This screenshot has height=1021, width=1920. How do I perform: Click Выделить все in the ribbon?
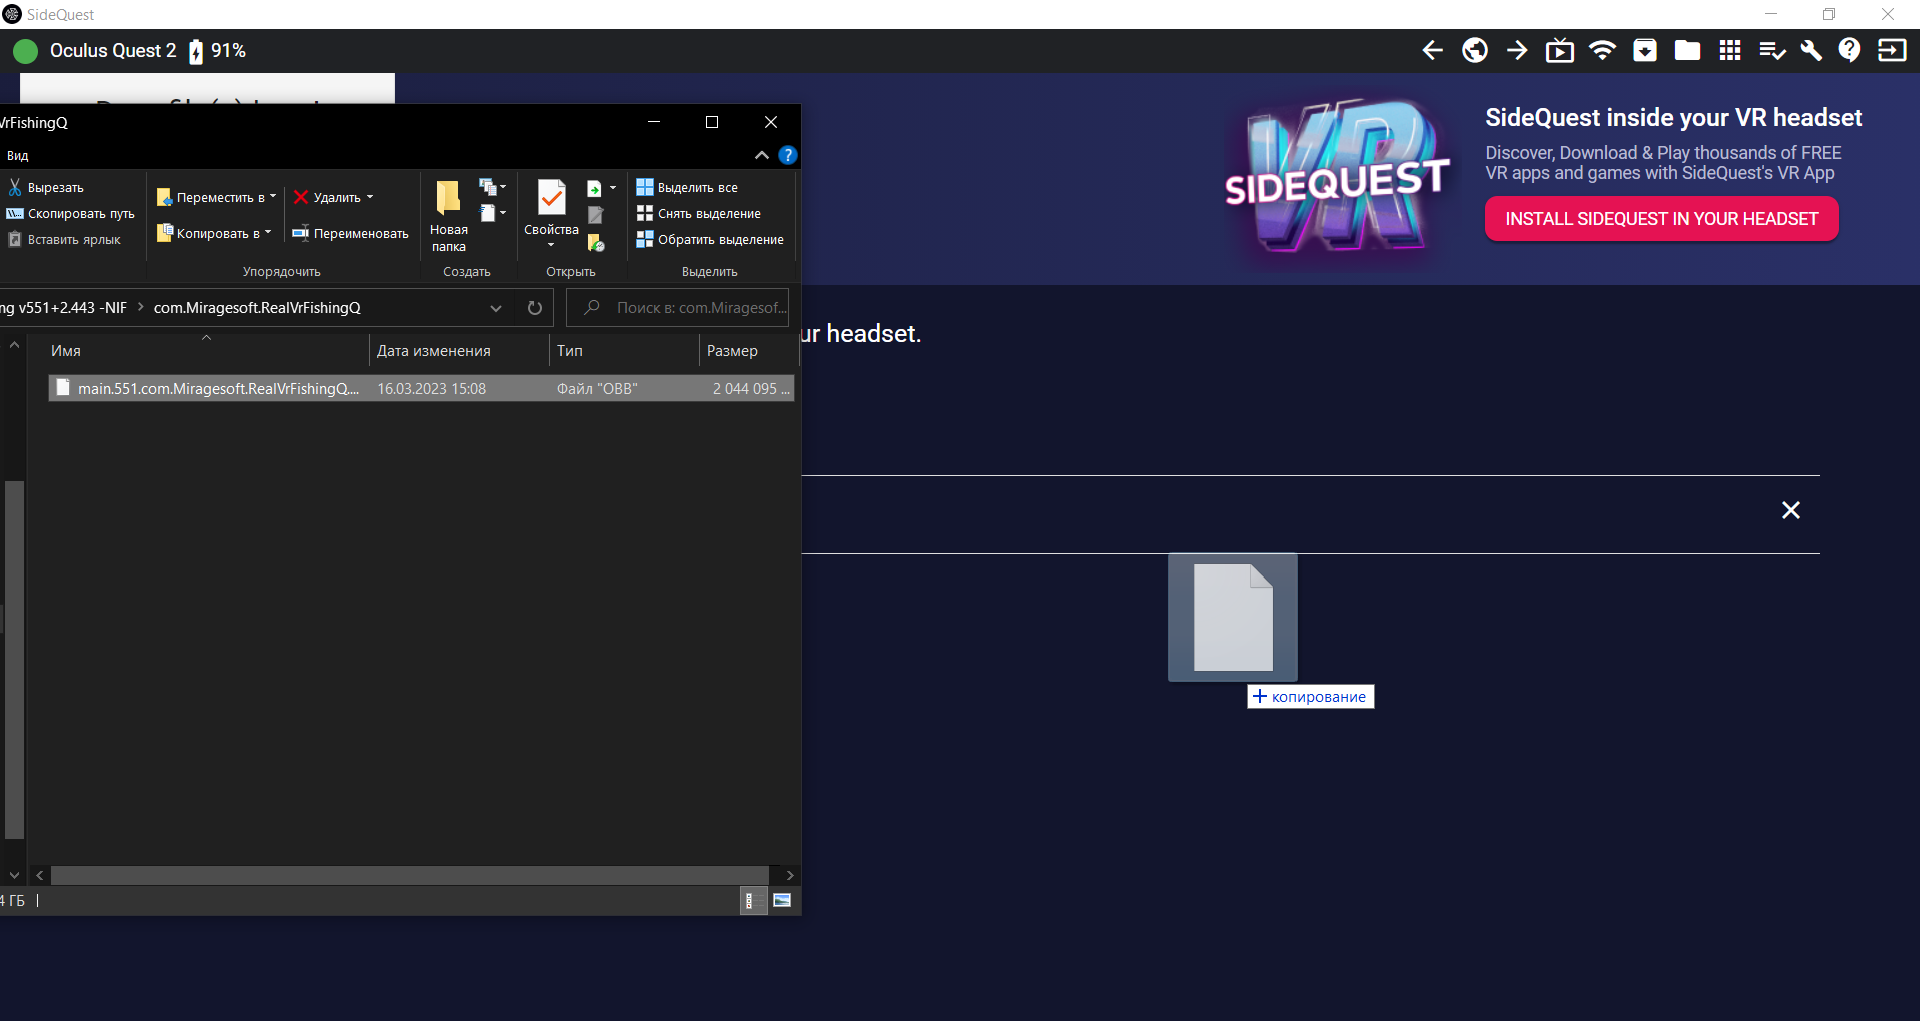(x=687, y=187)
